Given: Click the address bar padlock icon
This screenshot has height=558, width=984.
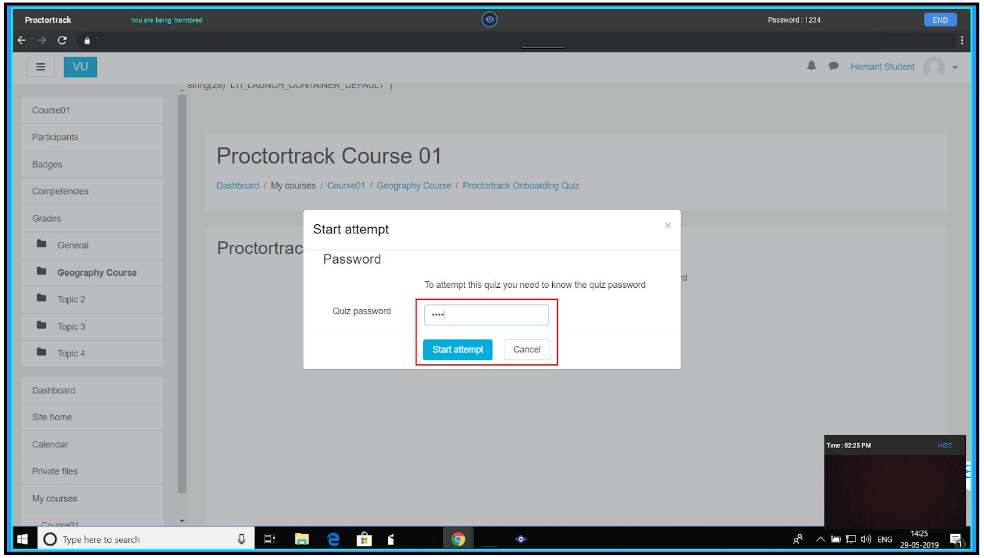Looking at the screenshot, I should pos(87,41).
